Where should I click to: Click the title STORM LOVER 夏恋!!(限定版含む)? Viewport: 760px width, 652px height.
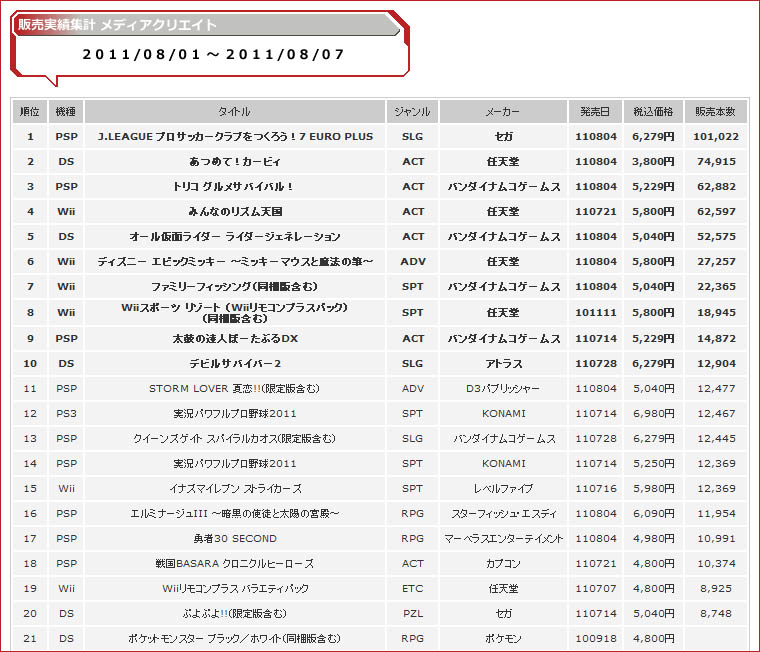[x=235, y=389]
